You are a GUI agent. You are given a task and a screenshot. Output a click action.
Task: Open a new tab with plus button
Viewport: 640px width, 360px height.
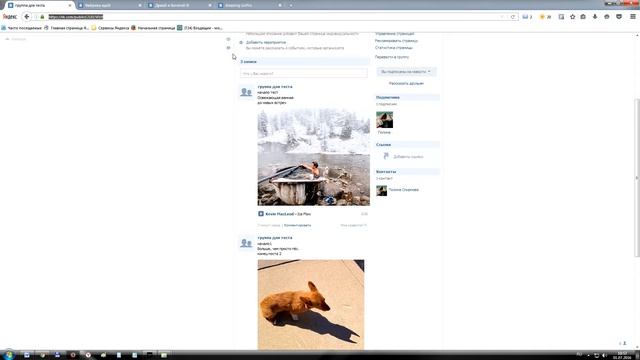click(x=291, y=5)
